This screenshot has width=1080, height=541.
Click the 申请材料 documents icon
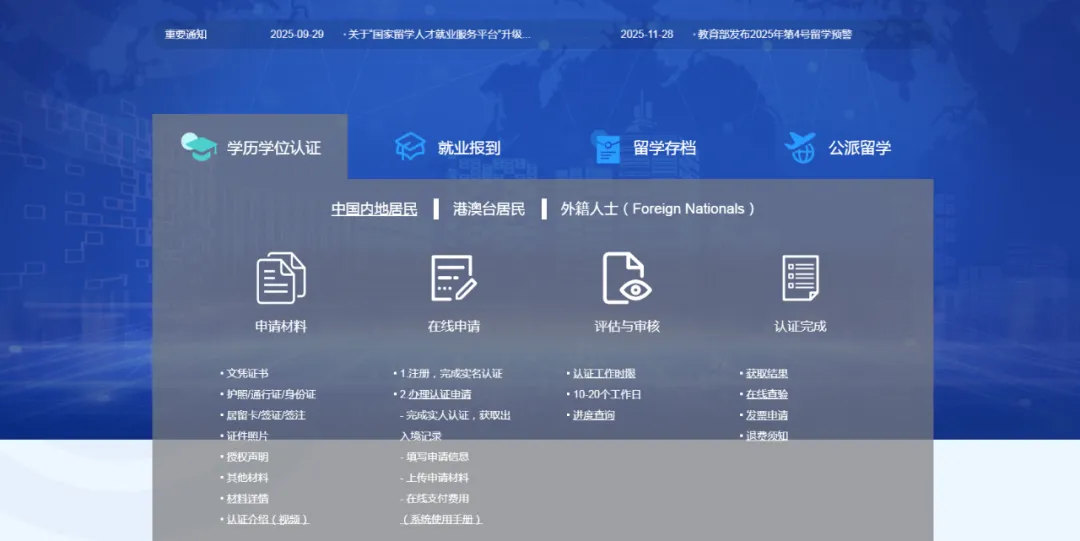281,278
